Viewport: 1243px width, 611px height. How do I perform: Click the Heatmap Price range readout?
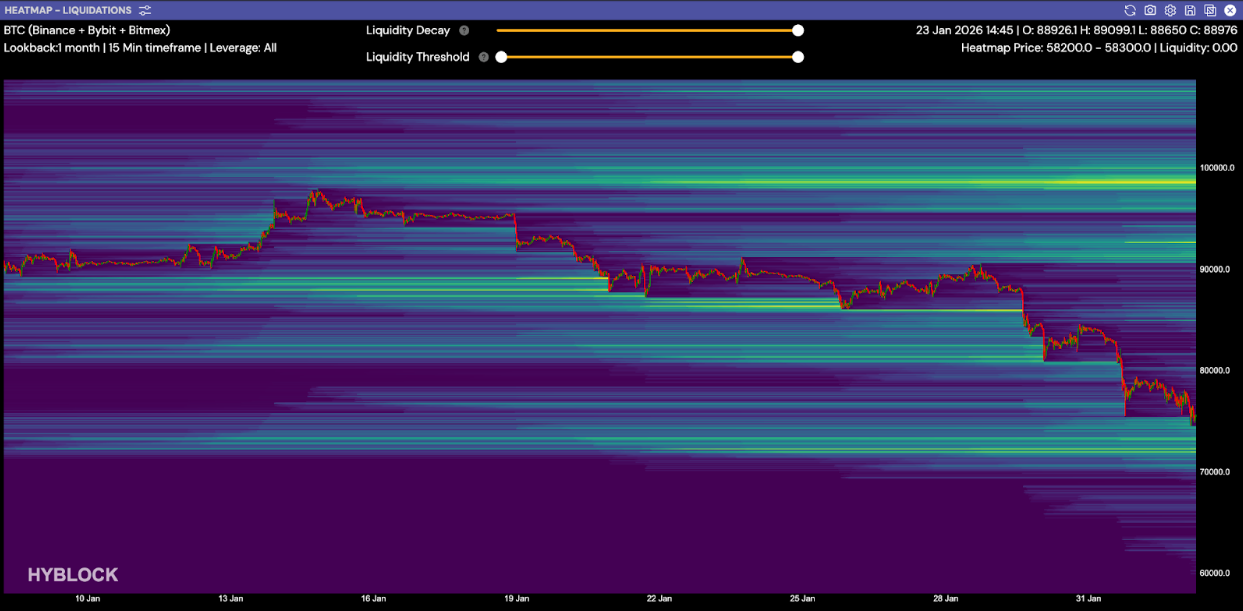point(1099,48)
